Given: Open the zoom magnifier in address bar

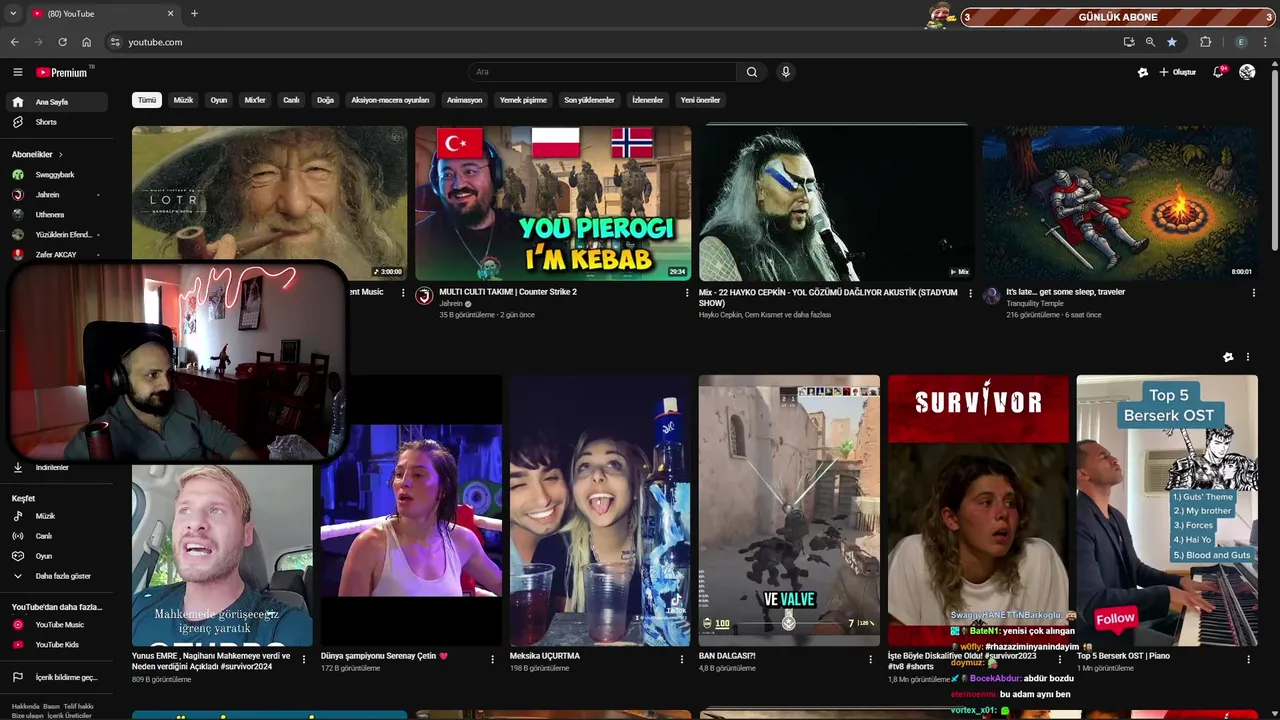Looking at the screenshot, I should 1150,42.
